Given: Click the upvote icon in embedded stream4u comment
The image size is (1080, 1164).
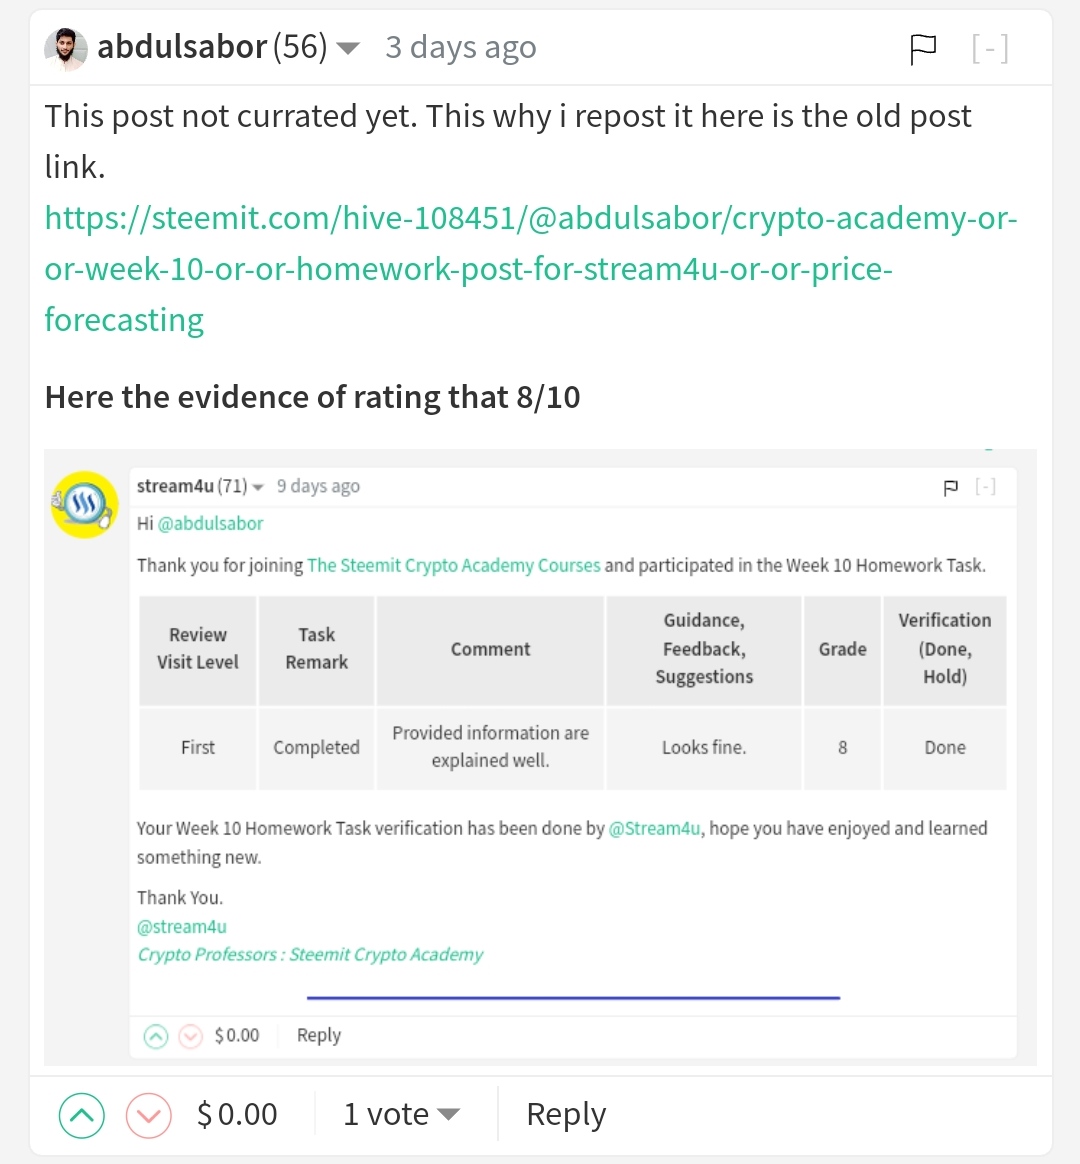Looking at the screenshot, I should [x=155, y=1036].
